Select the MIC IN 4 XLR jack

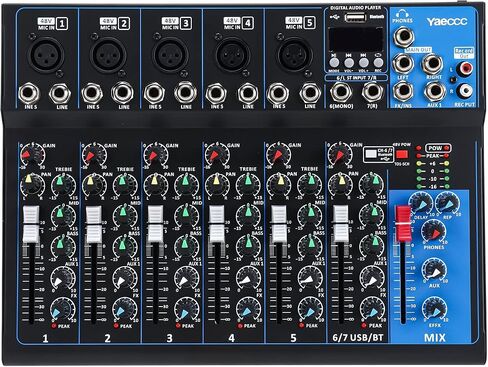[x=232, y=55]
